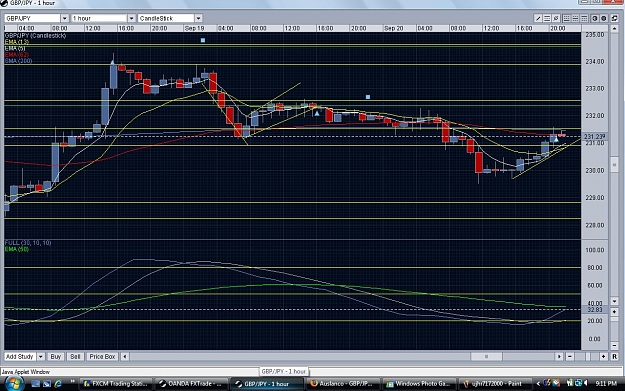Switch to Windows Photo Gallery taskbar window
Screen dimensions: 625x391
418,384
